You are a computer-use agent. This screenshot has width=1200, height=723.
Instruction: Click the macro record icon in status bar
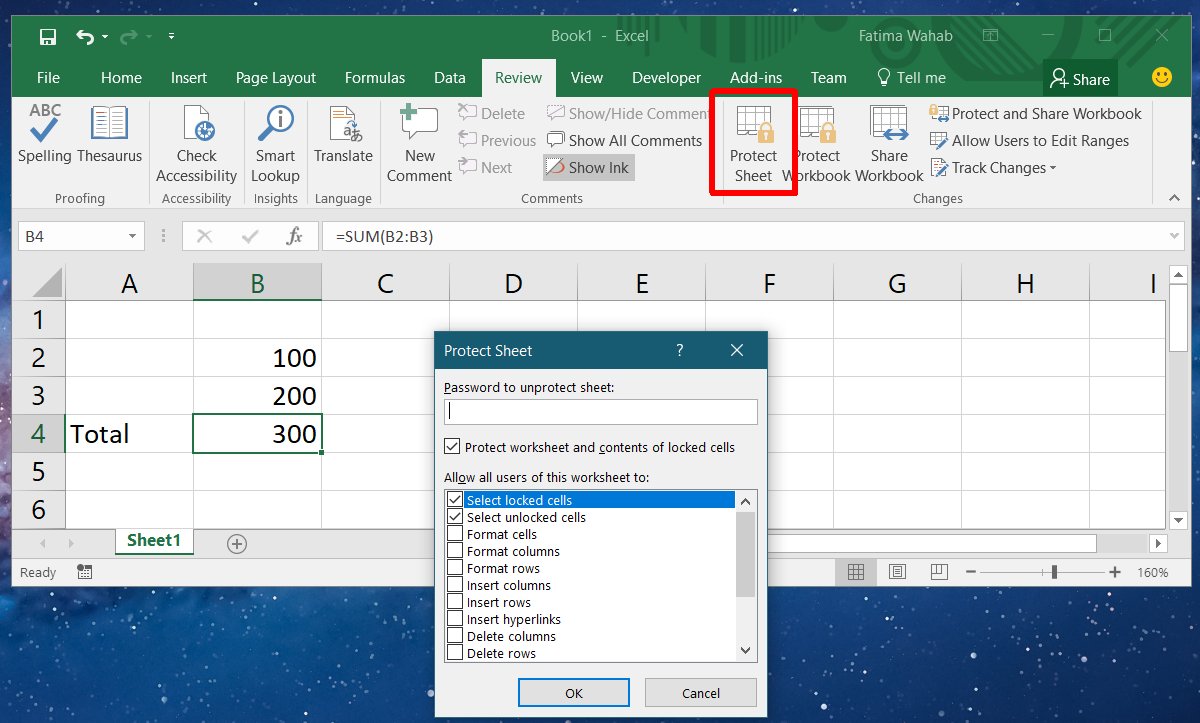coord(84,572)
